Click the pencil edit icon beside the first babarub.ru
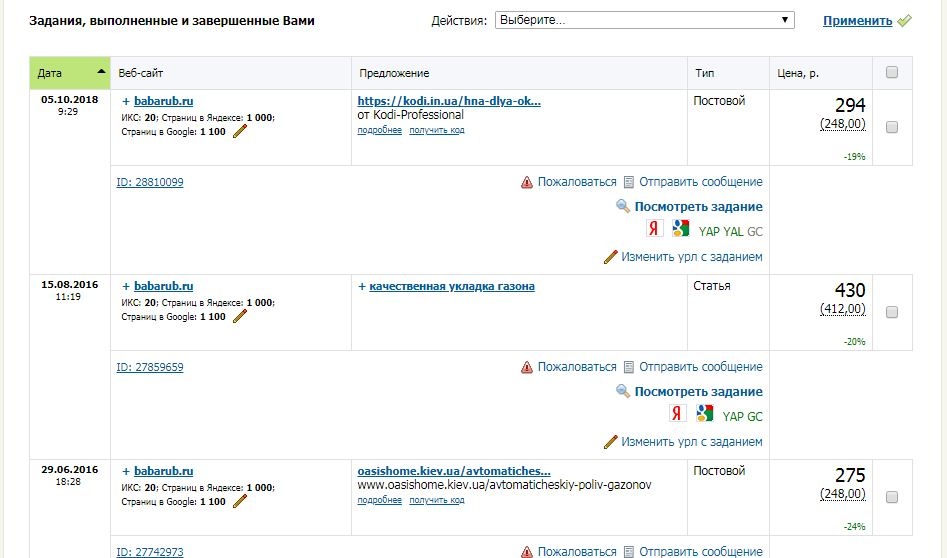This screenshot has height=558, width=947. (239, 131)
